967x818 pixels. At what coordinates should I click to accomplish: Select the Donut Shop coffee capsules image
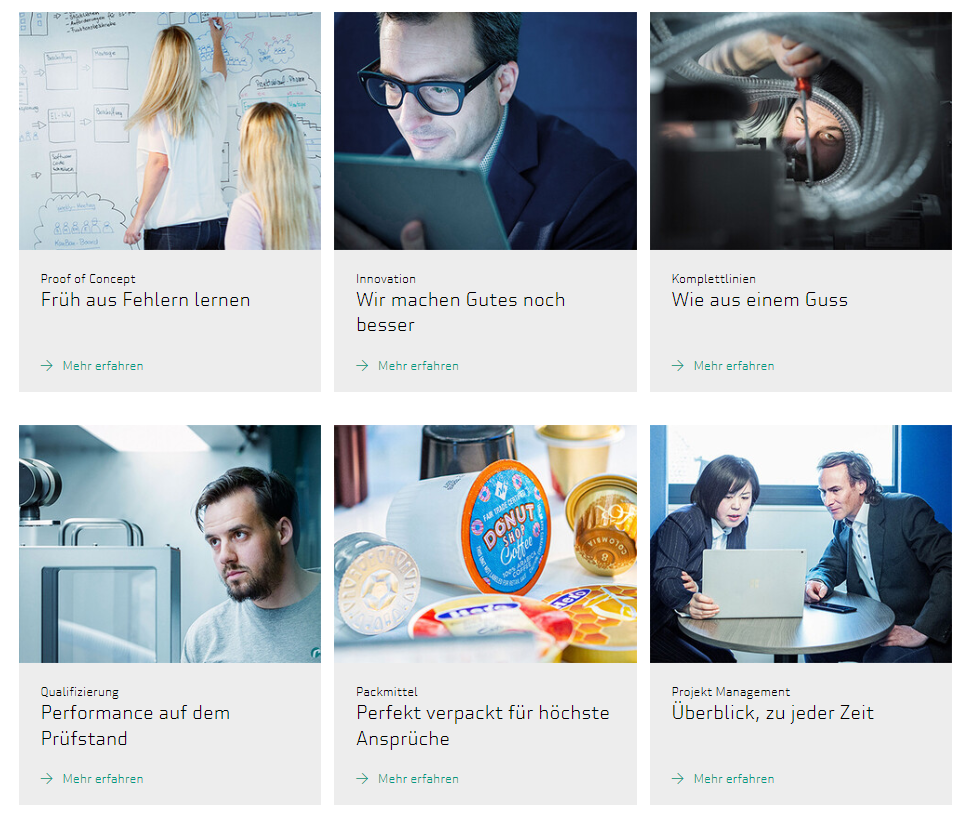coord(485,543)
